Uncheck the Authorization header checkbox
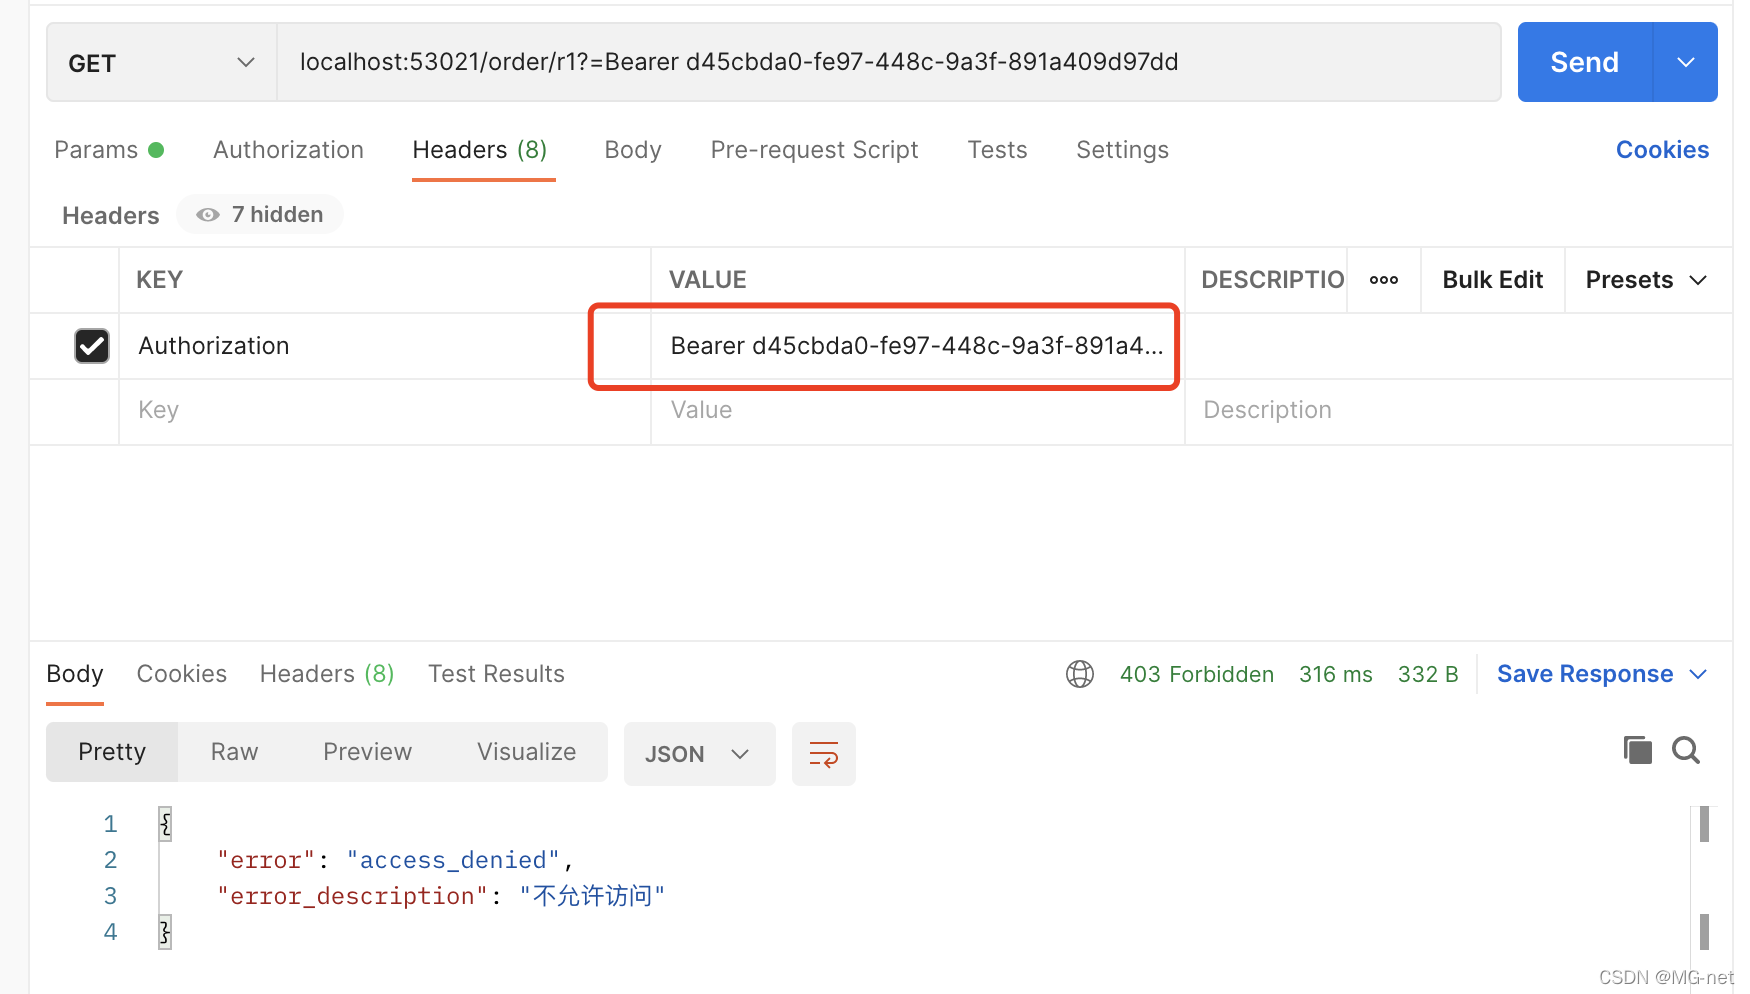 92,346
